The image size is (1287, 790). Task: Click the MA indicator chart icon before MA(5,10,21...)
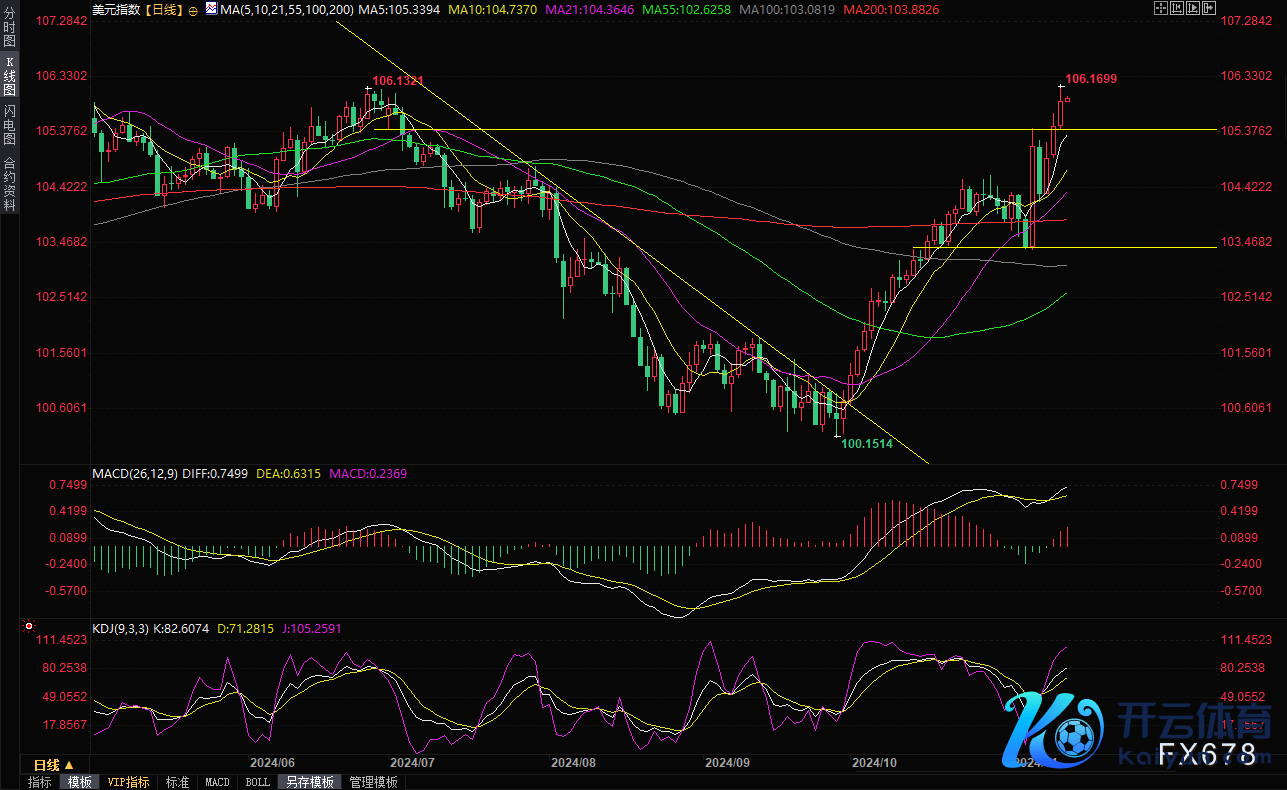pyautogui.click(x=209, y=9)
